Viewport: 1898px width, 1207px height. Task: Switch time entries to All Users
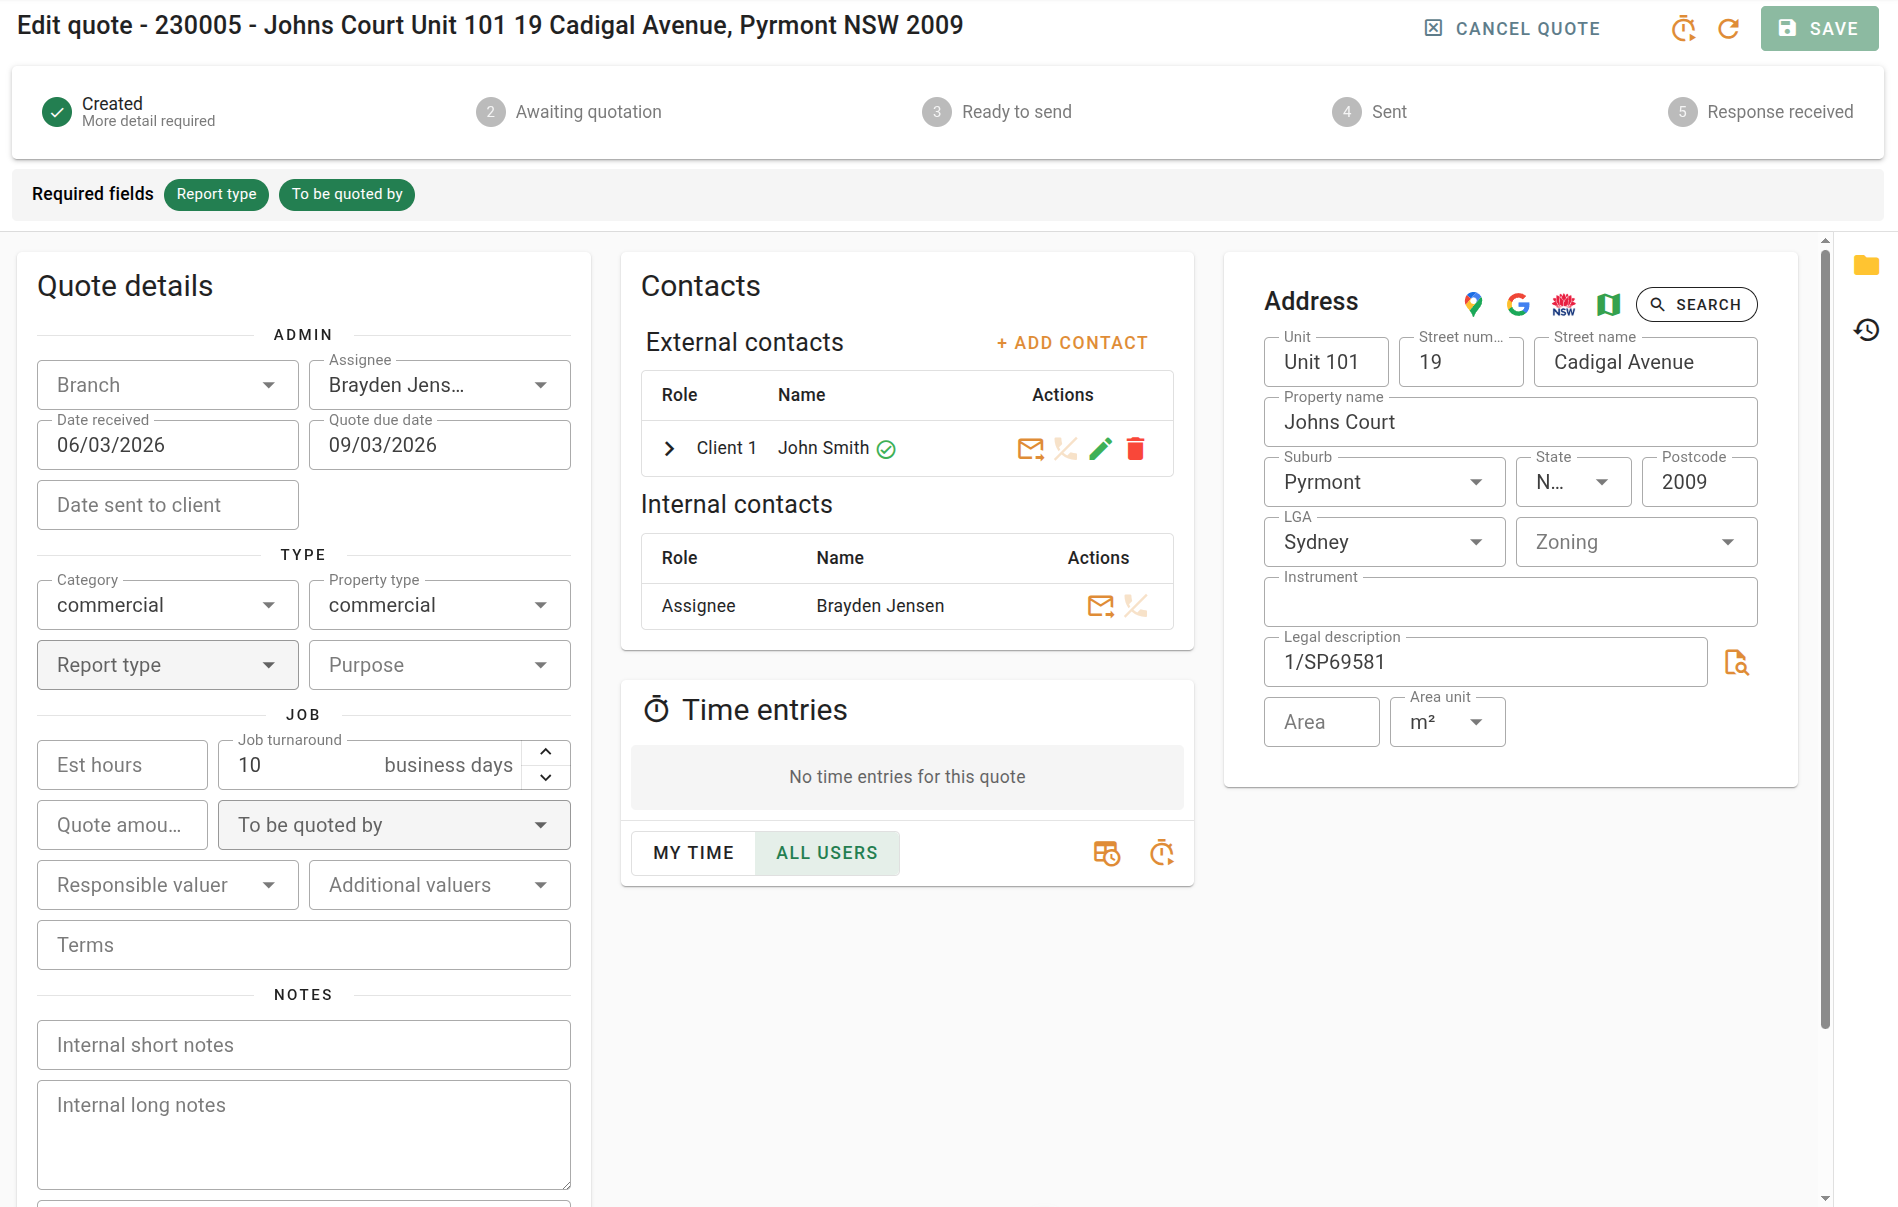click(826, 853)
